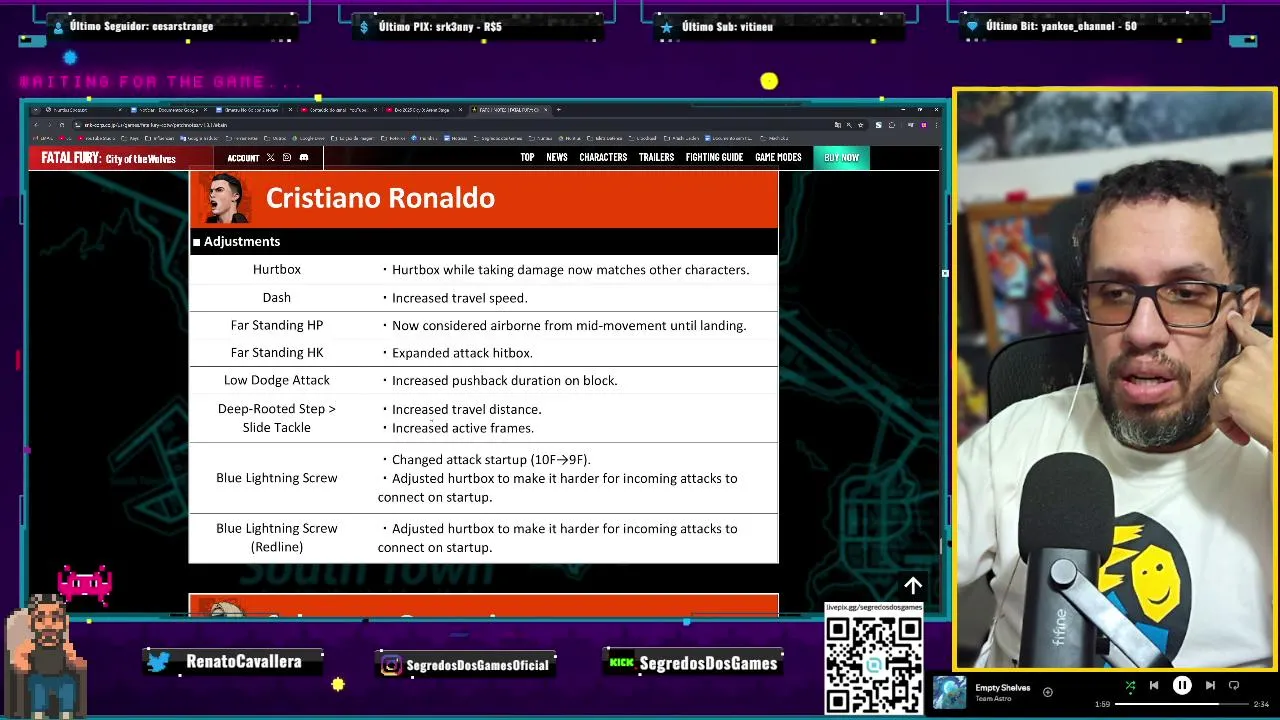Select the active FATAL FURY browser tab
This screenshot has height=720, width=1280.
(508, 110)
